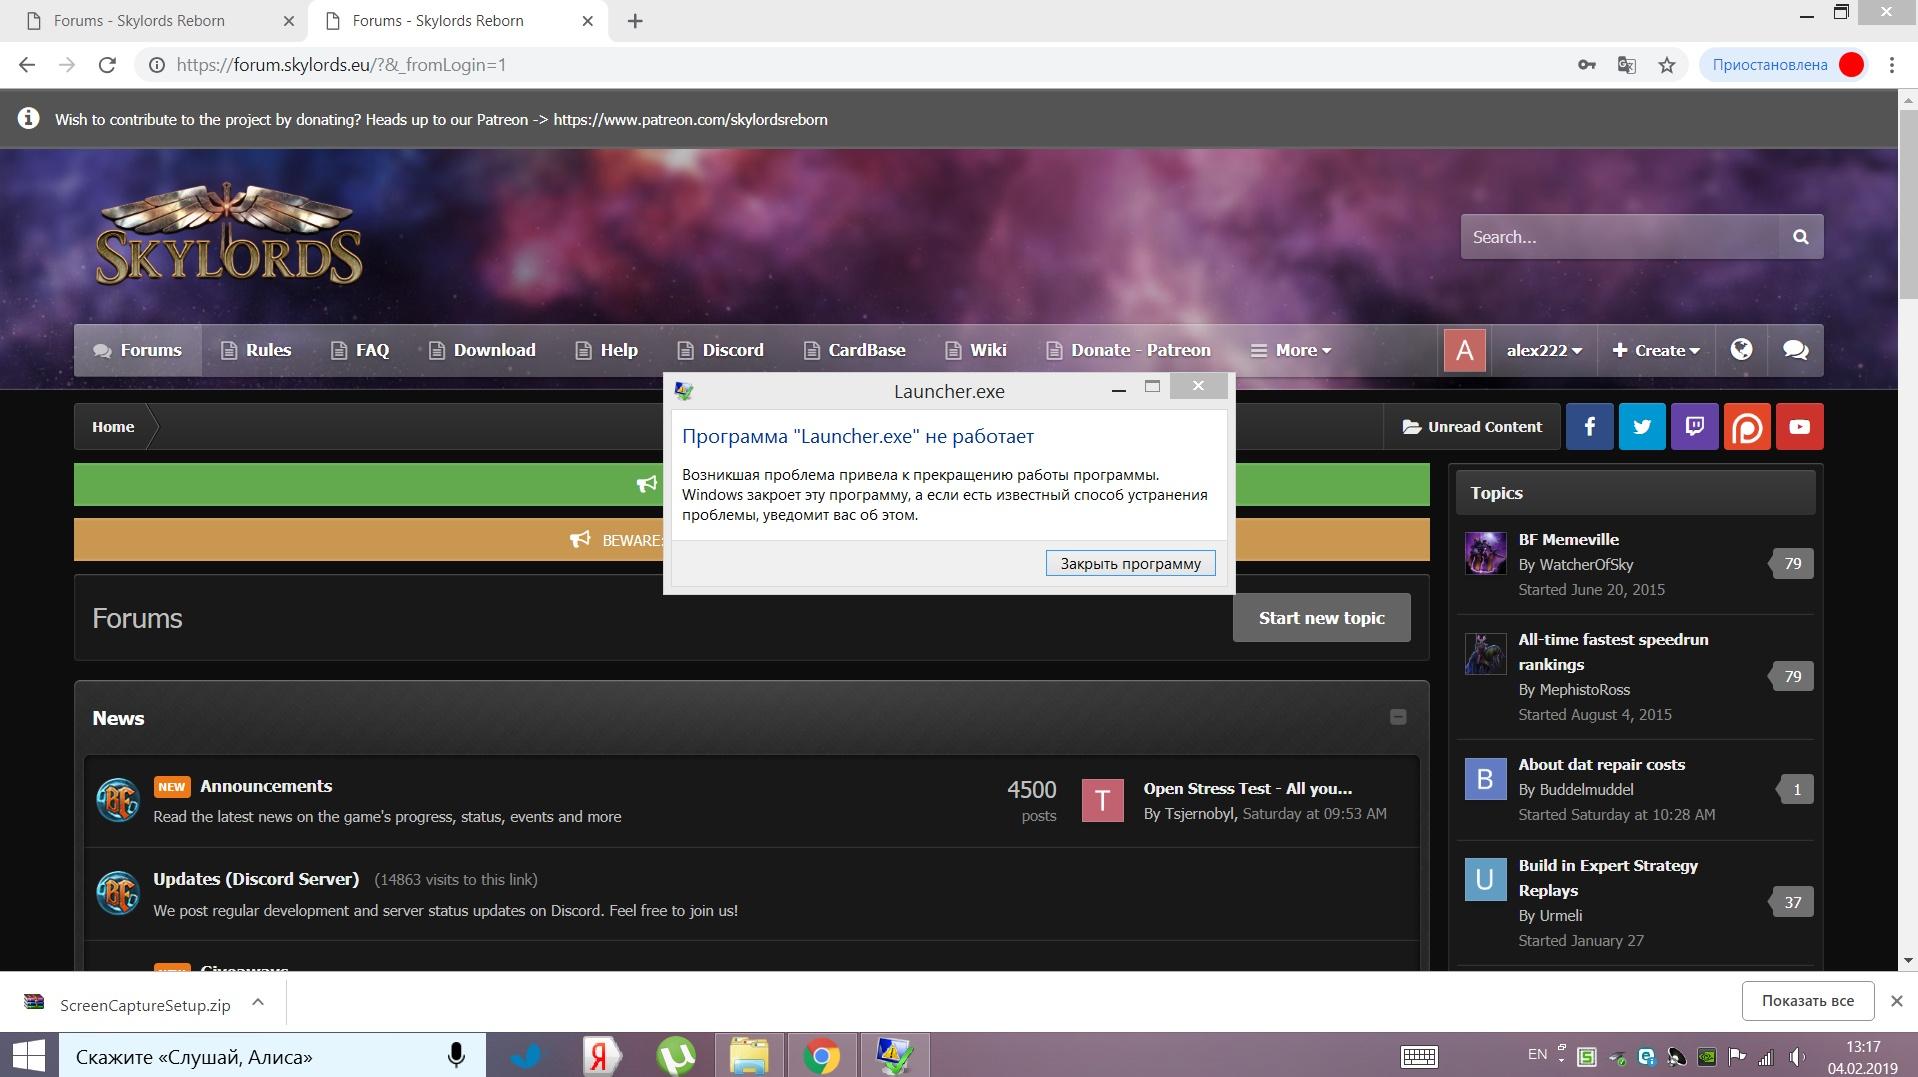Image resolution: width=1918 pixels, height=1077 pixels.
Task: Open the Announcements forum BF icon
Action: pos(117,800)
